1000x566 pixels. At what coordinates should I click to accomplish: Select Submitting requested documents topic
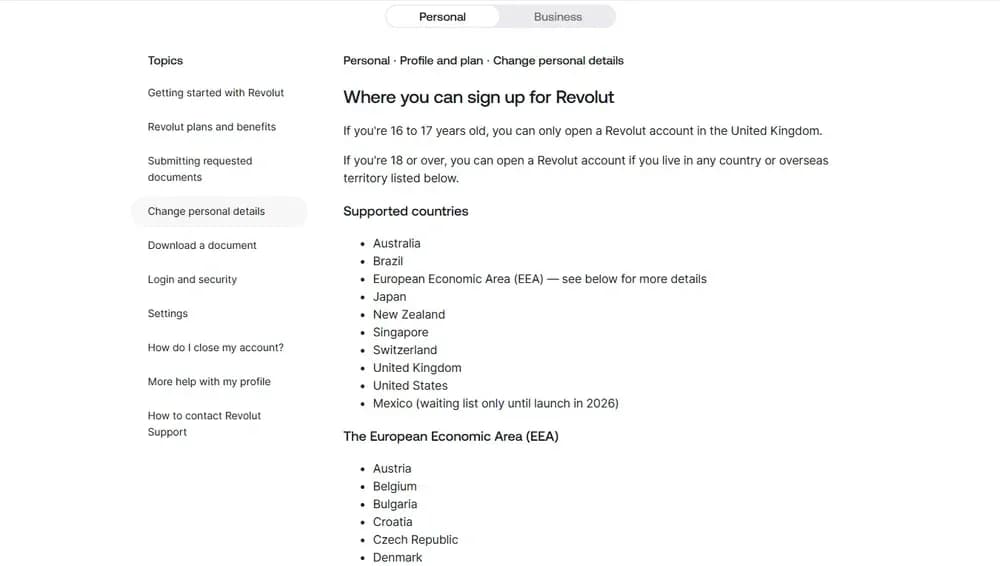(x=200, y=169)
